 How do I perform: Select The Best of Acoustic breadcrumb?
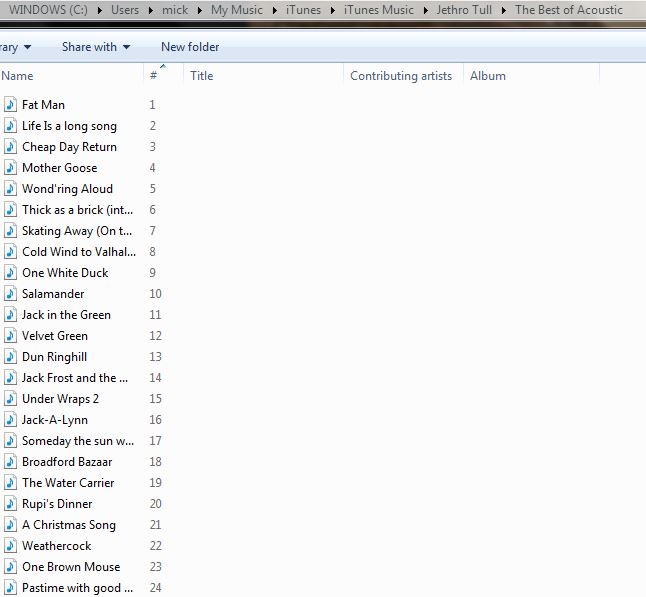click(x=569, y=10)
